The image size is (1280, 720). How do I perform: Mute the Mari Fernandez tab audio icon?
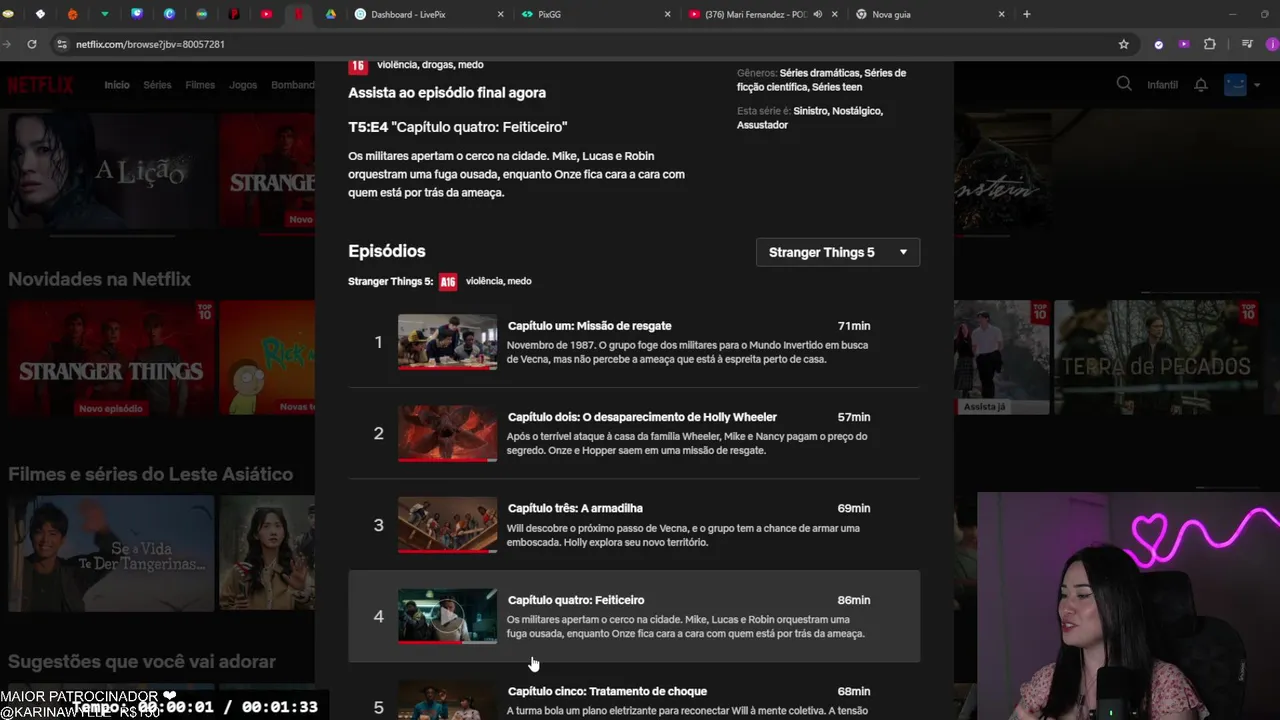[818, 14]
